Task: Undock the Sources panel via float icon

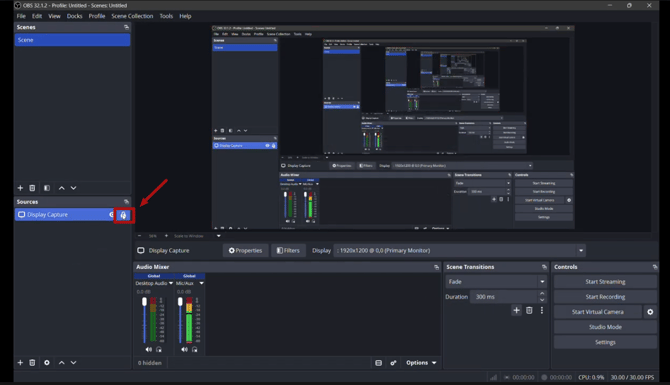Action: (126, 202)
